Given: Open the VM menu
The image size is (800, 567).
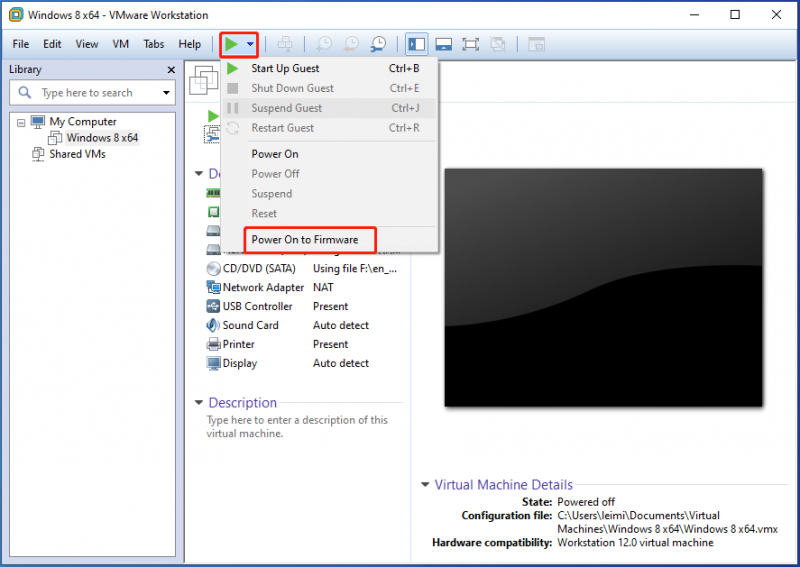Looking at the screenshot, I should pos(120,44).
